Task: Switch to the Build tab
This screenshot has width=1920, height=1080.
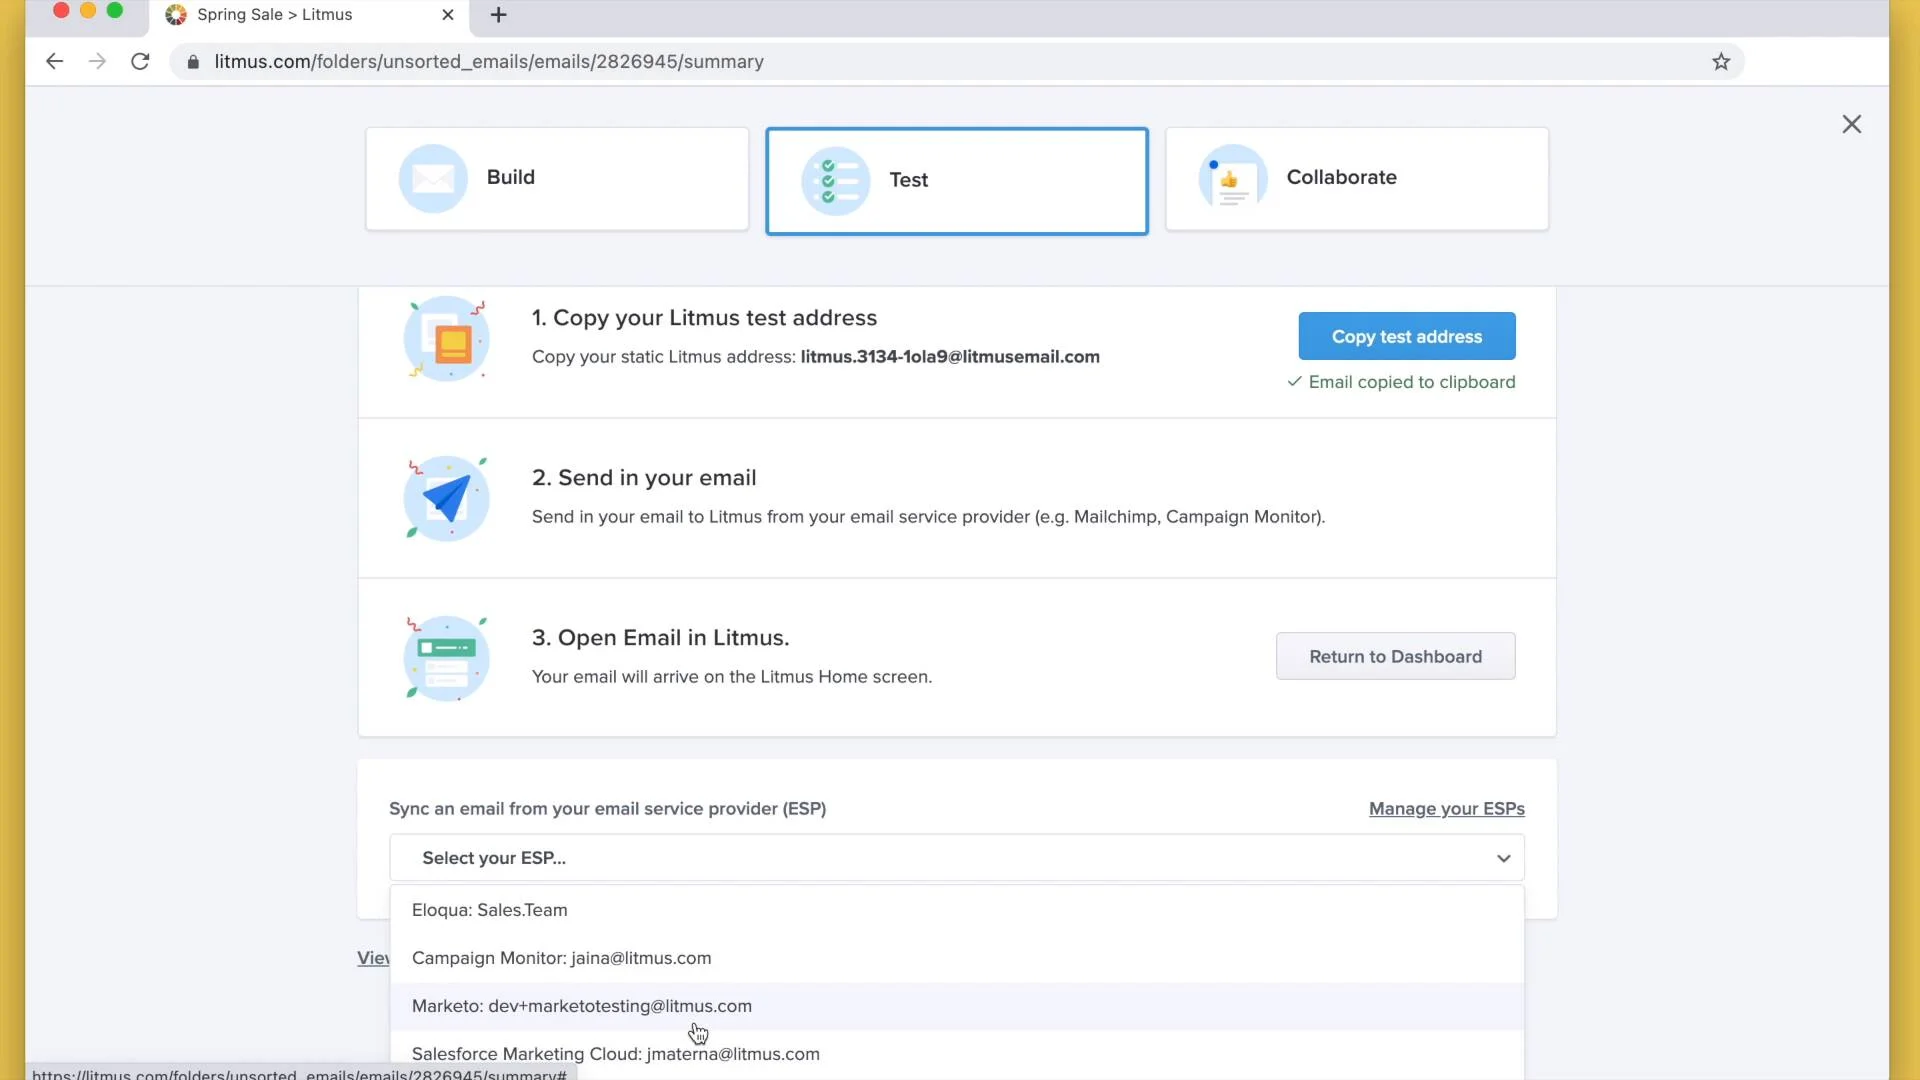Action: (557, 179)
